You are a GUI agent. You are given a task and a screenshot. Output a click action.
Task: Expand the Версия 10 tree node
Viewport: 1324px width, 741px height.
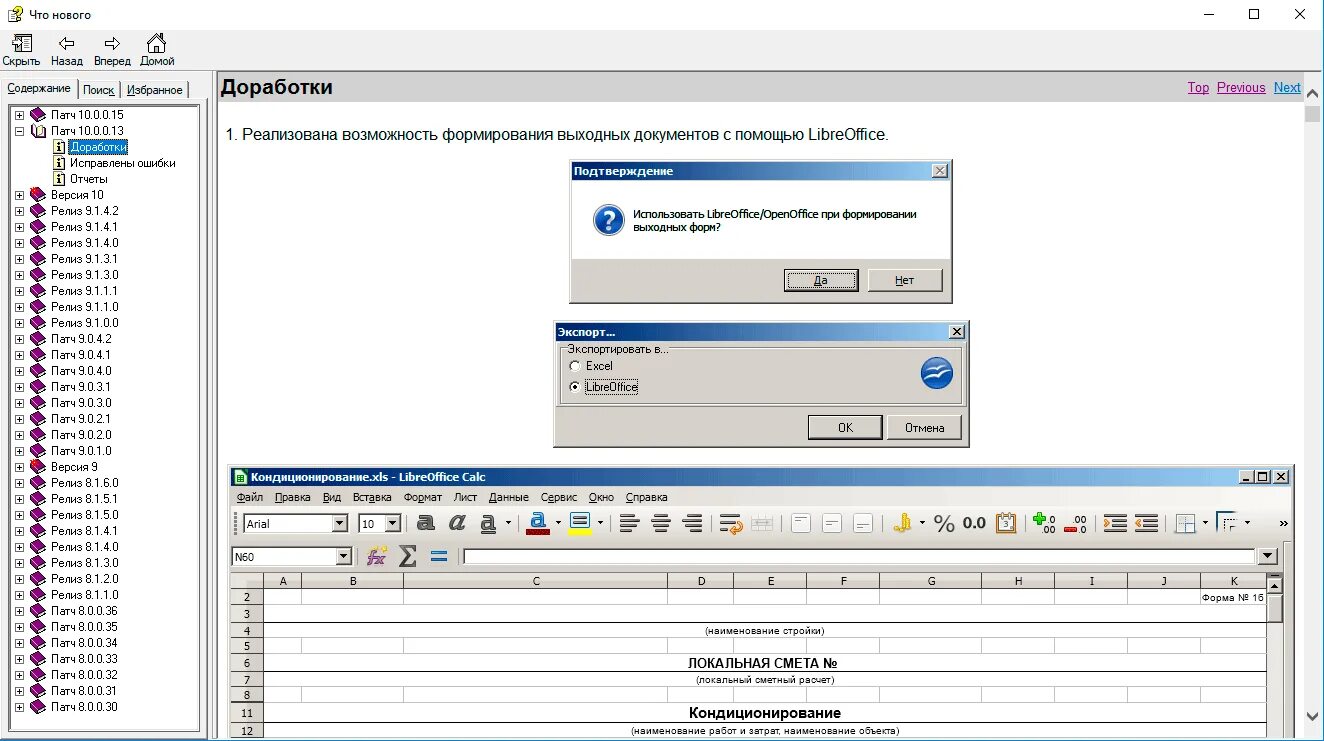pos(19,195)
